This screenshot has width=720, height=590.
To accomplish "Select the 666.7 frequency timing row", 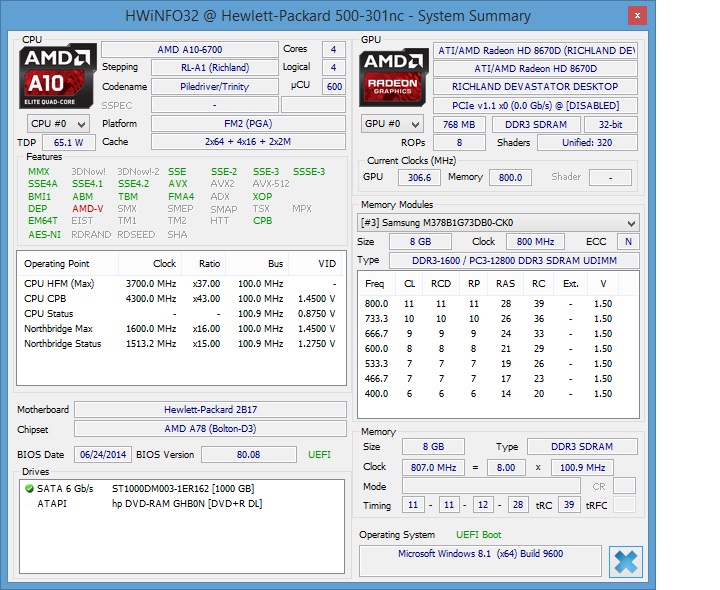I will point(498,334).
